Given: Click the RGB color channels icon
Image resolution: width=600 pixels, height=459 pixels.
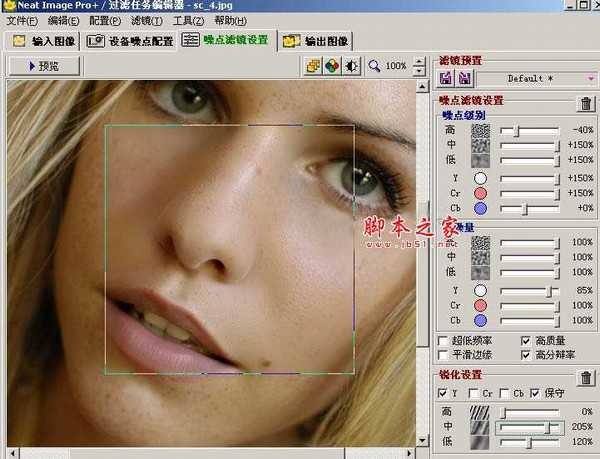Looking at the screenshot, I should (332, 66).
